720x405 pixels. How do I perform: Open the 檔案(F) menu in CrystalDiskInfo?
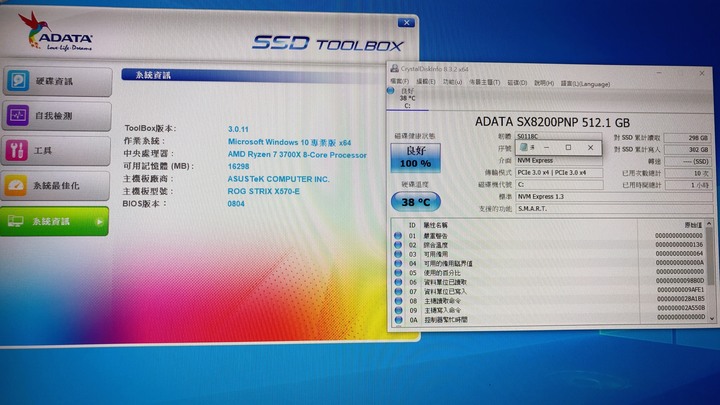click(399, 82)
